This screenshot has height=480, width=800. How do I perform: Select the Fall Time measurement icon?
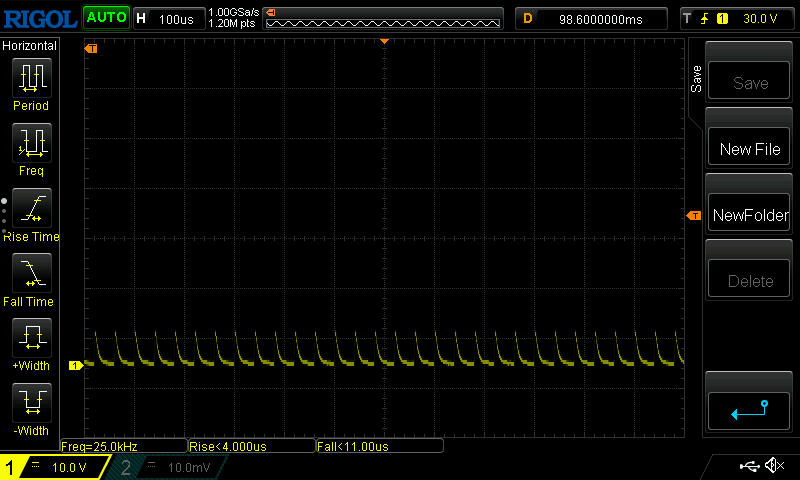pyautogui.click(x=32, y=272)
